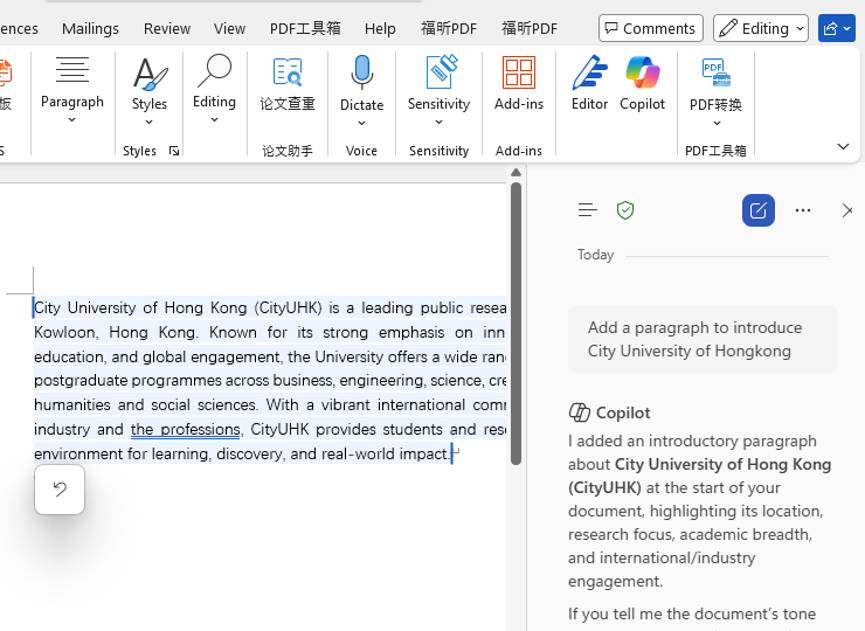Open Styles dialog launcher

click(174, 151)
